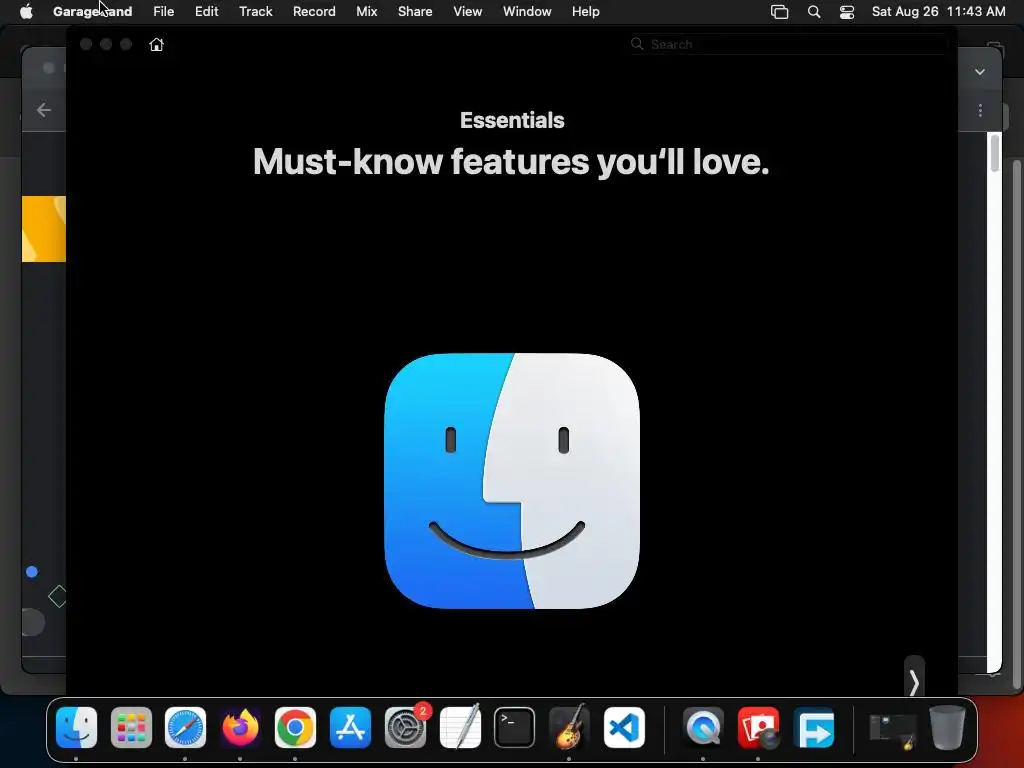Open Photo Booth from the Dock

(758, 727)
